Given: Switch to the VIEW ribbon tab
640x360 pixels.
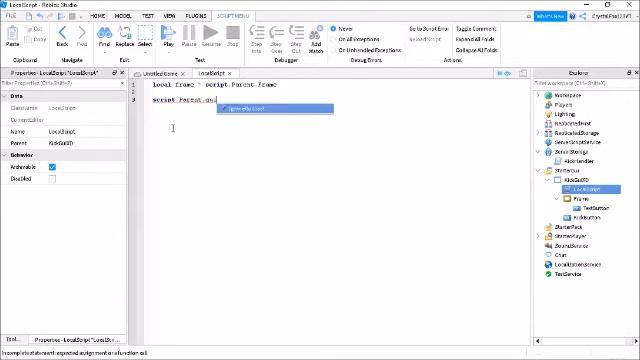Looking at the screenshot, I should [x=169, y=16].
